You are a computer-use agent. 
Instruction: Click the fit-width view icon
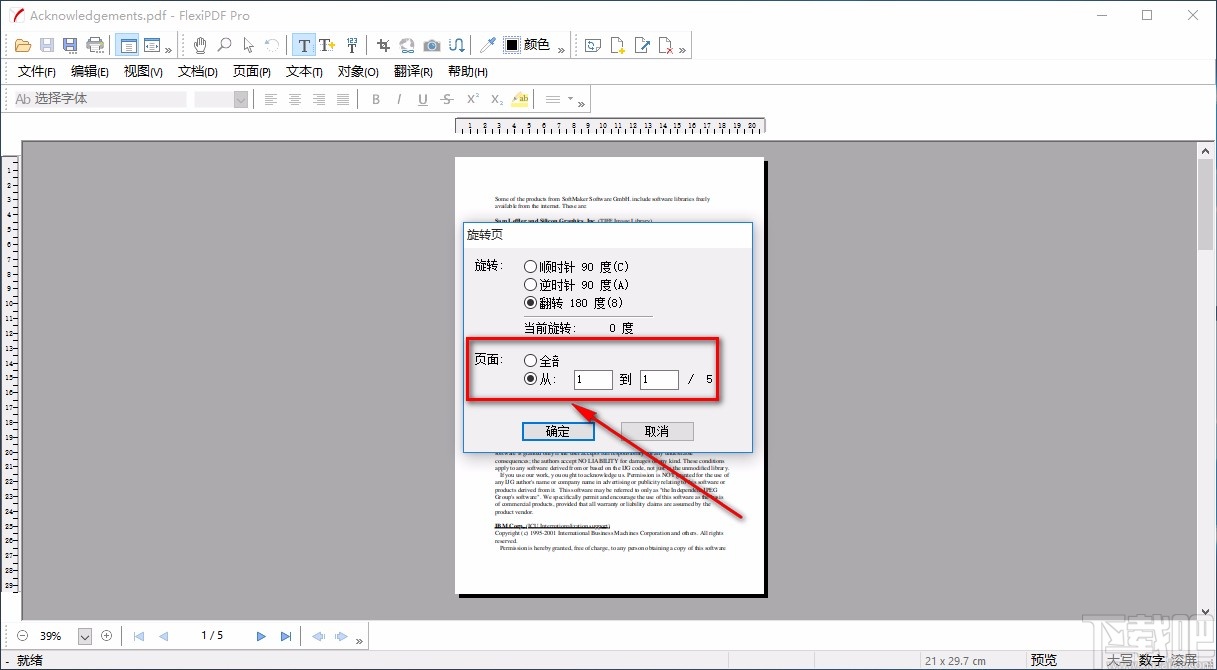click(x=152, y=45)
